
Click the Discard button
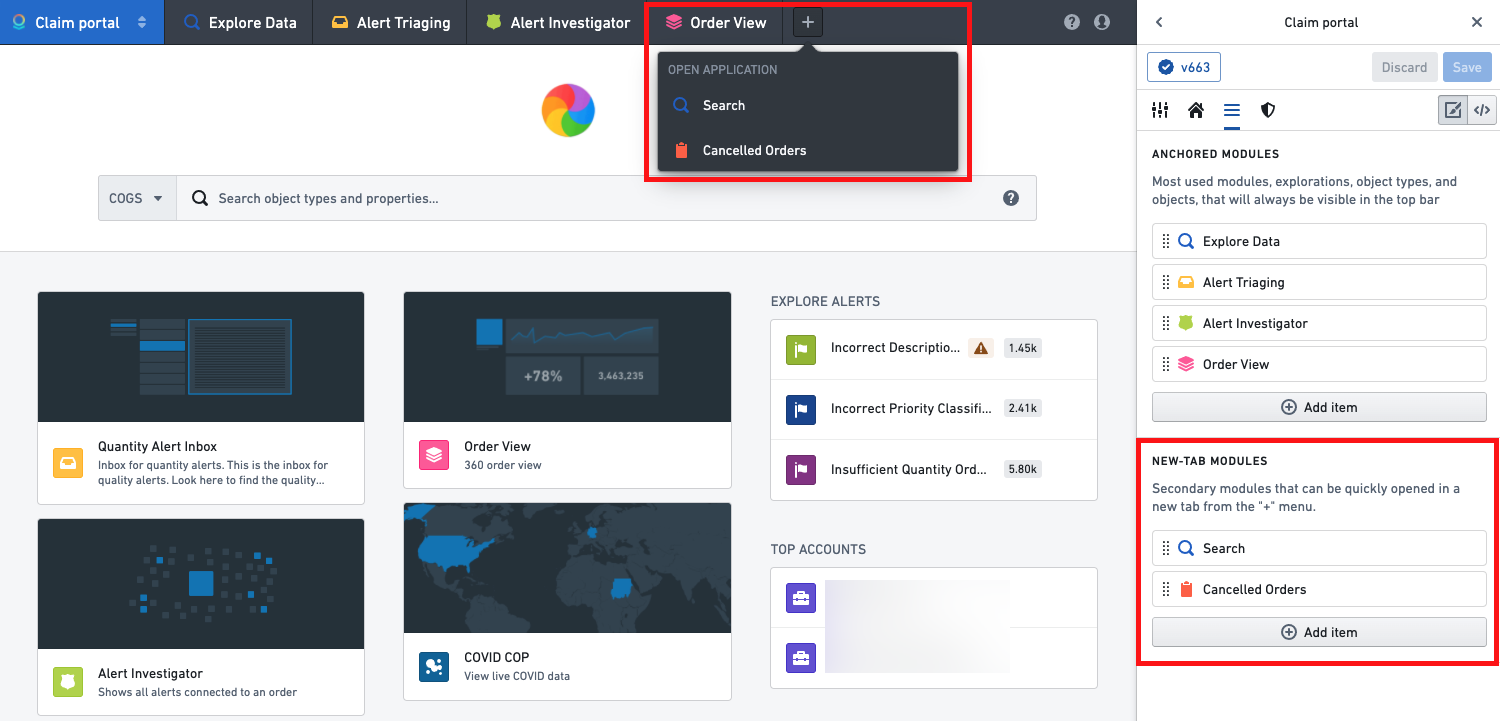[1404, 67]
